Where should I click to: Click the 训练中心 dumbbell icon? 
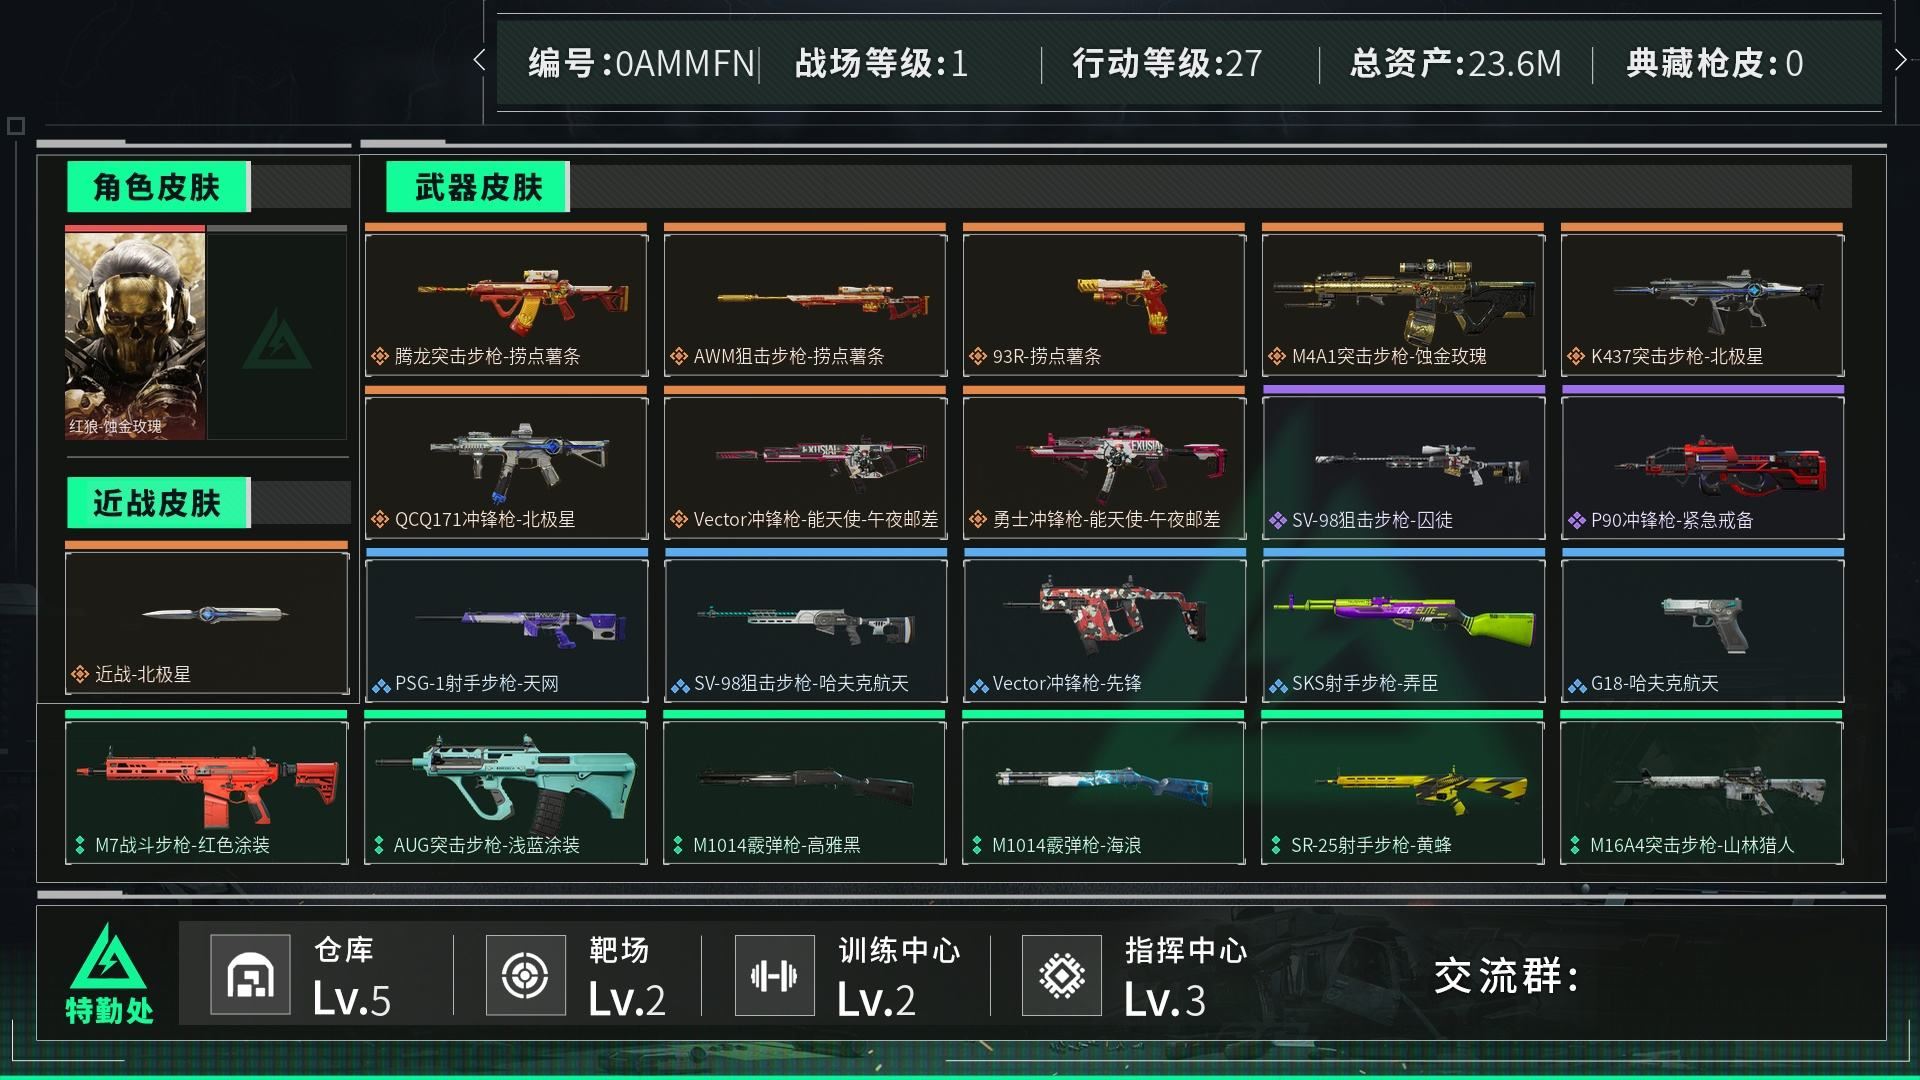(x=774, y=975)
